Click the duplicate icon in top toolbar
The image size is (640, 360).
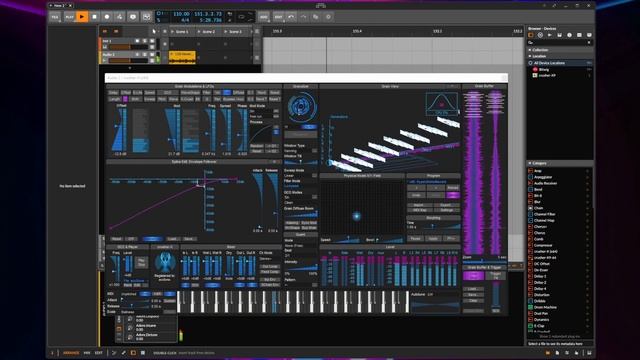(316, 17)
